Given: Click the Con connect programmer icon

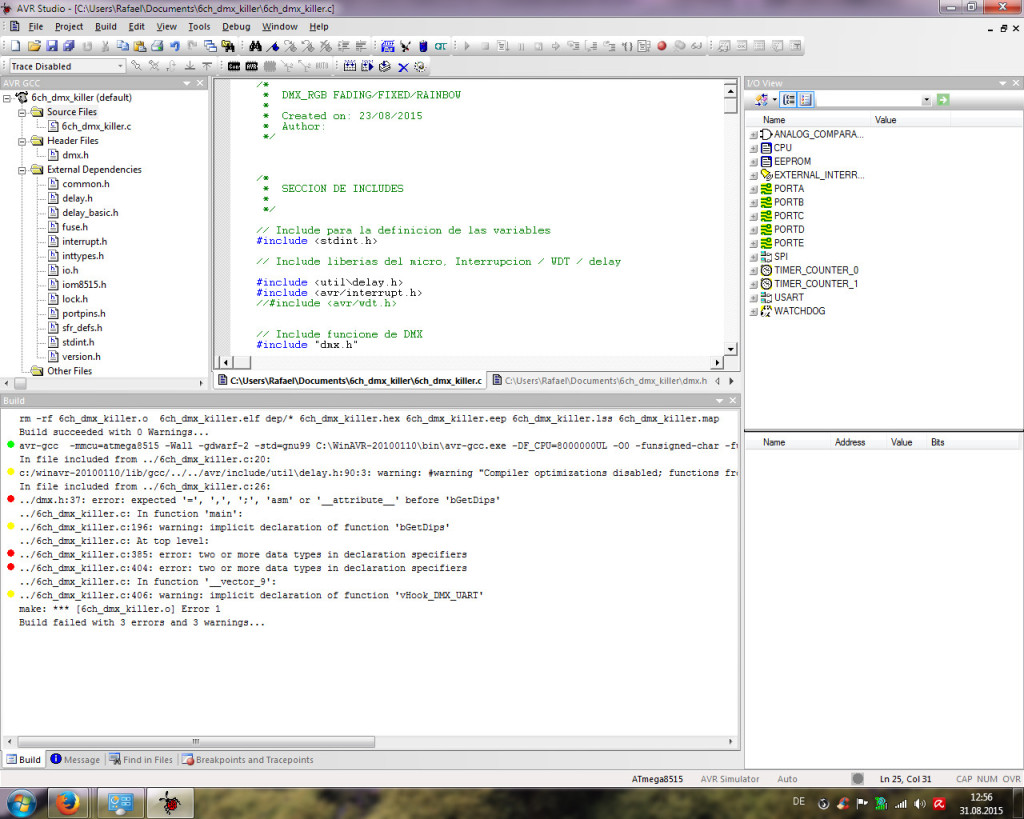Looking at the screenshot, I should point(234,66).
